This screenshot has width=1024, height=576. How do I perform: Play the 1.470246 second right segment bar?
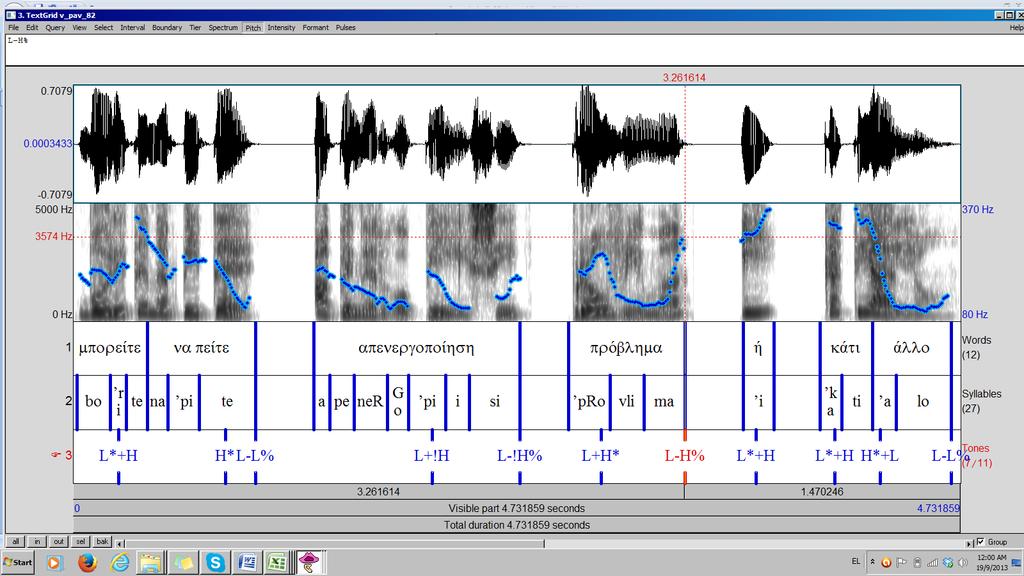tap(822, 492)
